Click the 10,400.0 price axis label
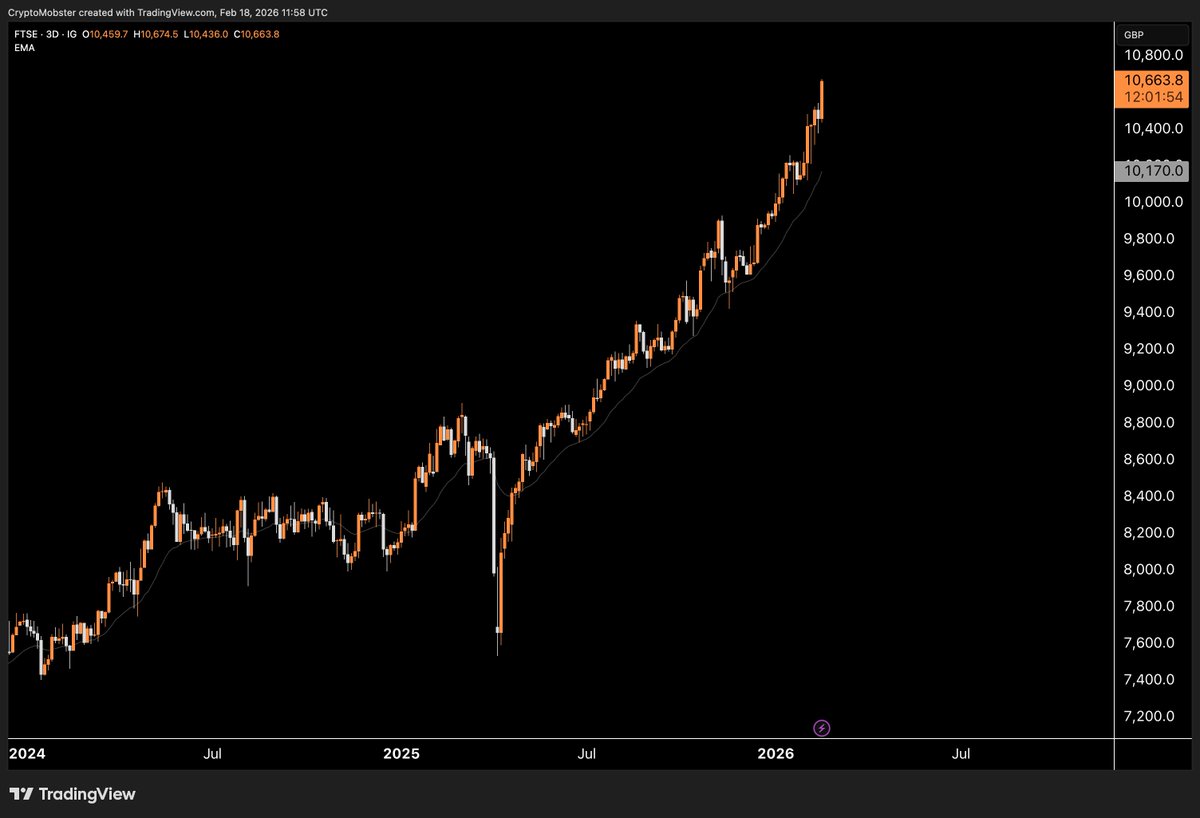1200x818 pixels. coord(1155,129)
